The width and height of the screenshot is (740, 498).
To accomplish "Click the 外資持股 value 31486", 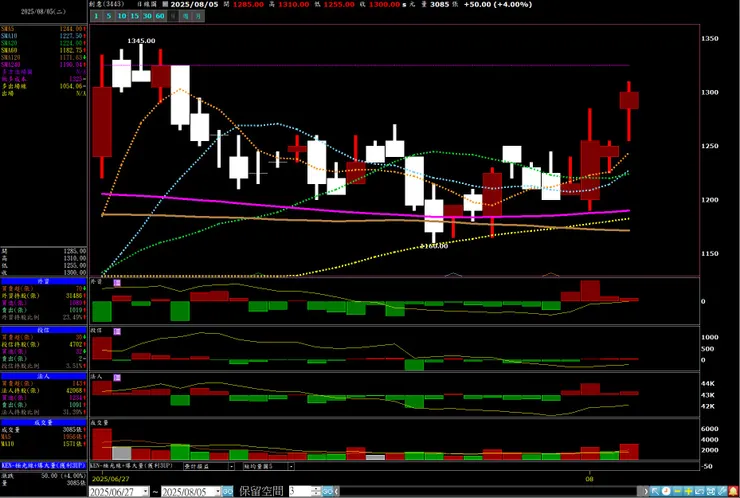I will pos(74,295).
